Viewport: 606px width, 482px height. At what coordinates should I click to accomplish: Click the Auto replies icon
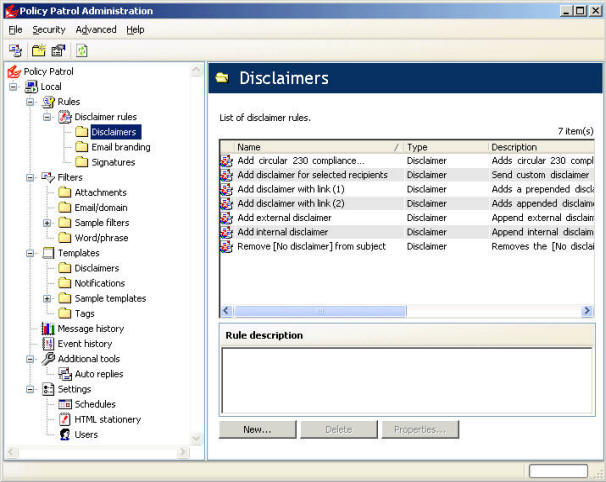tap(65, 374)
